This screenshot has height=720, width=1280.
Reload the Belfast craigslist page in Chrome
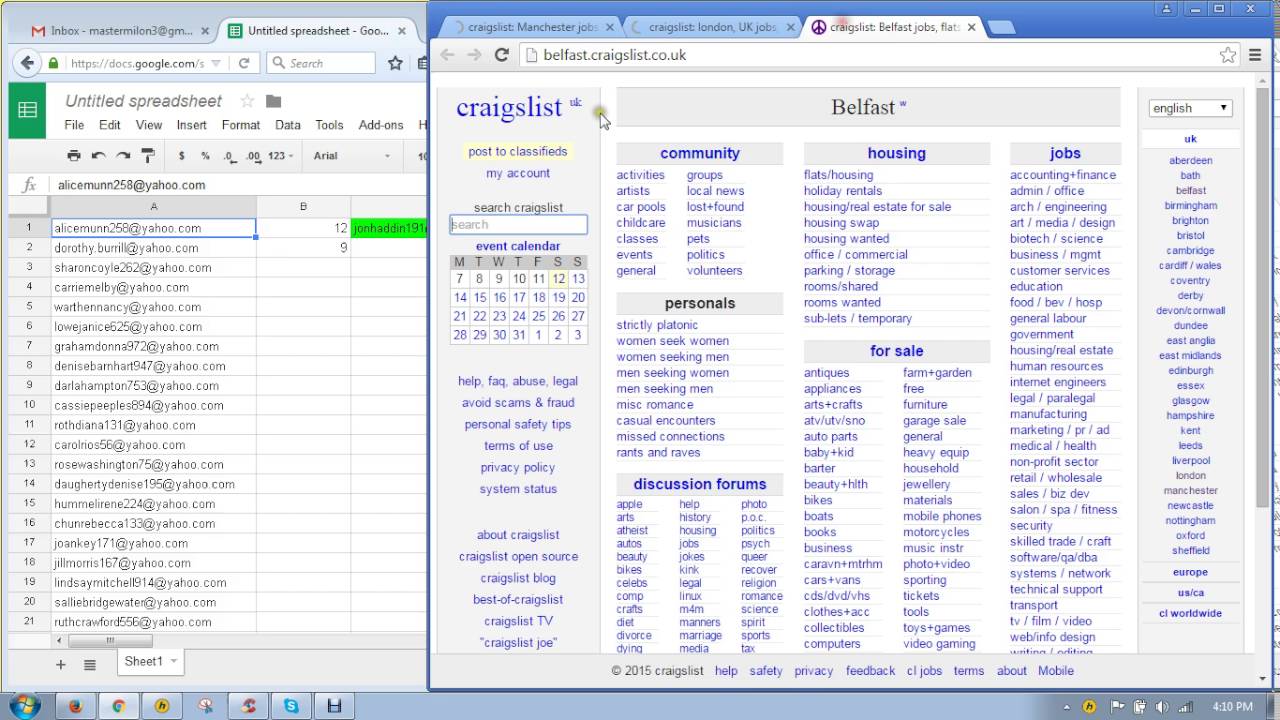(x=502, y=55)
